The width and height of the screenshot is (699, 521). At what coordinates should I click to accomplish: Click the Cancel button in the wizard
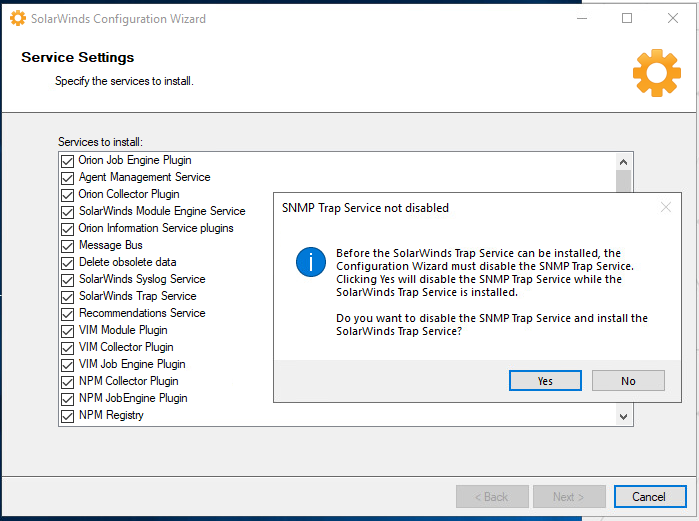point(650,496)
